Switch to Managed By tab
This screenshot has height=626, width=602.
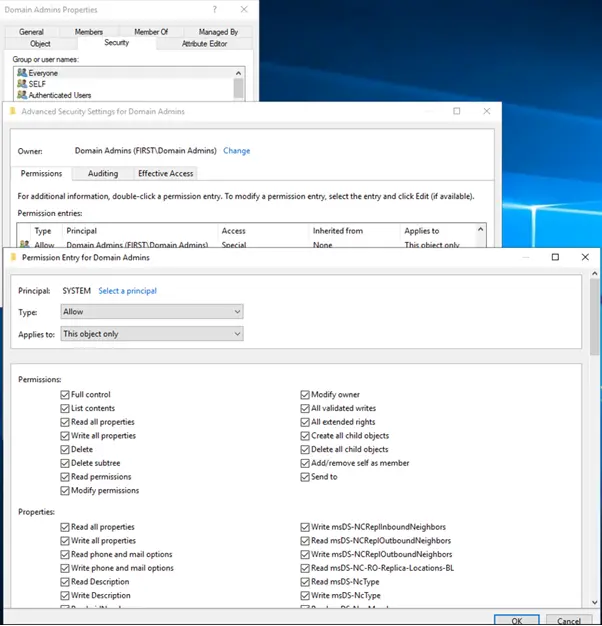click(218, 32)
